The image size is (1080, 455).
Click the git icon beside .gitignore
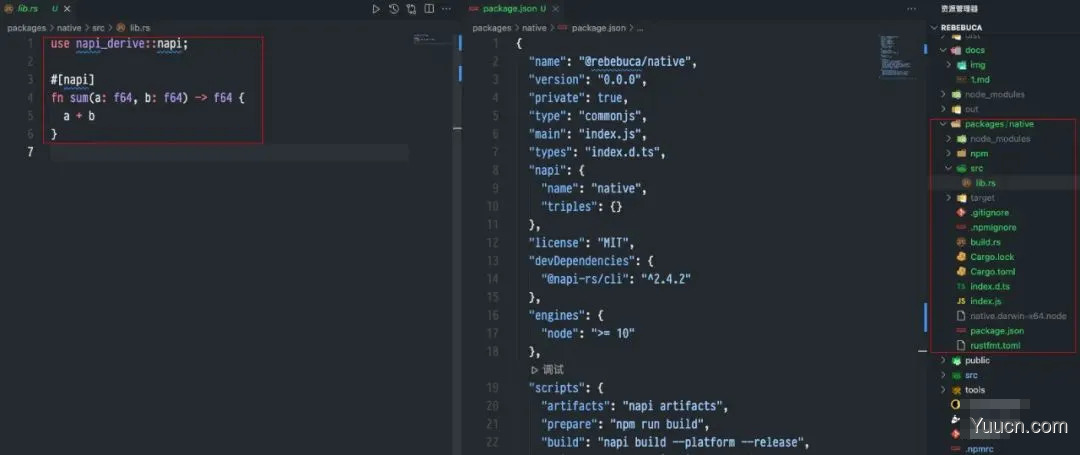point(961,213)
